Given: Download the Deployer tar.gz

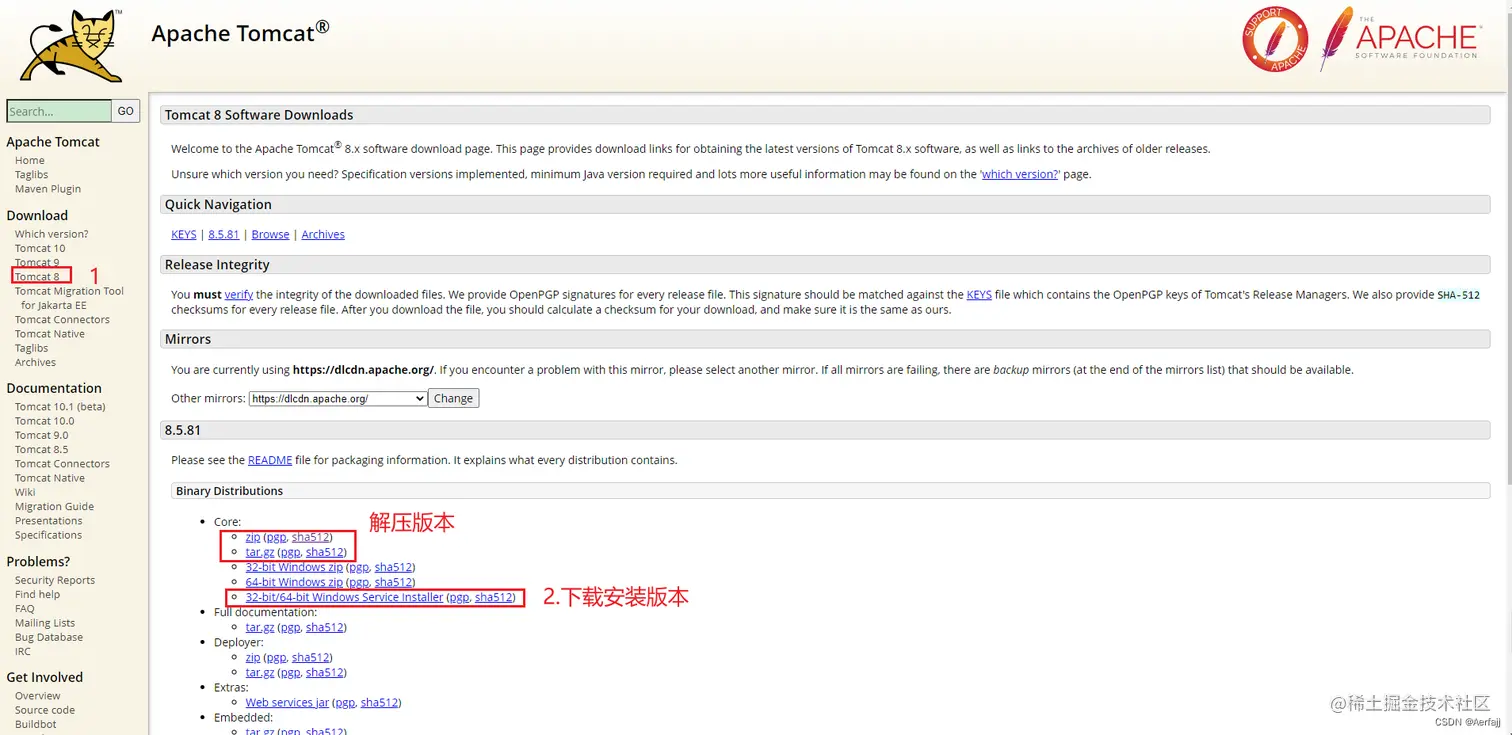Looking at the screenshot, I should pos(260,672).
